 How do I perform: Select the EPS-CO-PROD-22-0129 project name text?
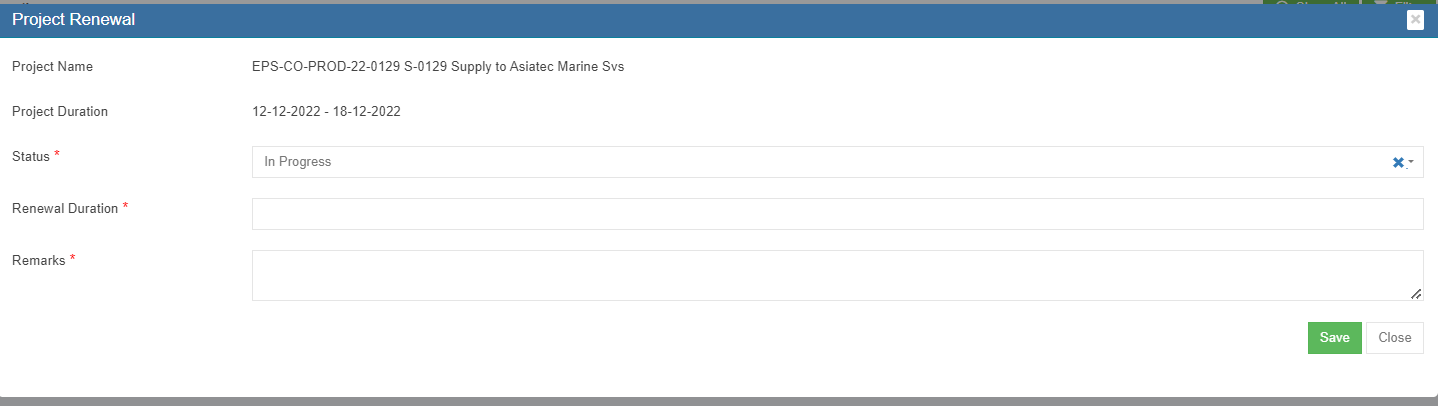tap(438, 67)
